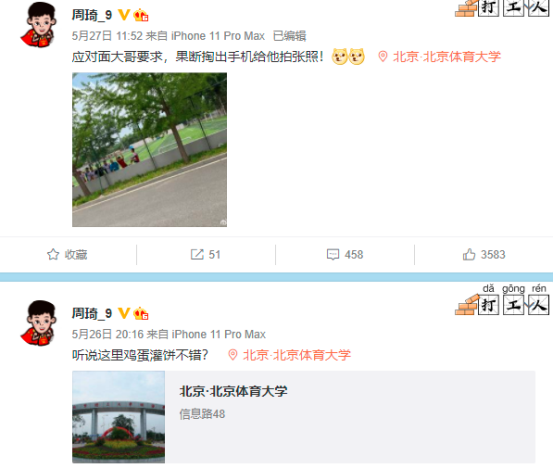This screenshot has height=469, width=554.
Task: Click the favorite star icon on first post
Action: pyautogui.click(x=53, y=254)
